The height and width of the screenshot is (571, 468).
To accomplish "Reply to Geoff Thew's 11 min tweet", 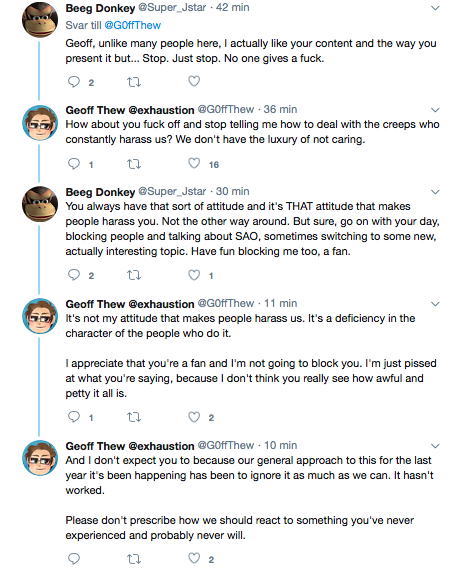I will coord(74,417).
